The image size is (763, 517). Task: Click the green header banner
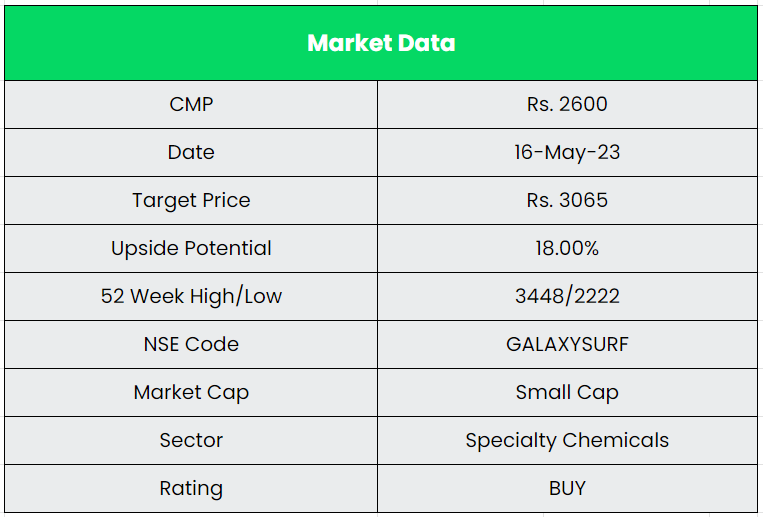click(600, 43)
